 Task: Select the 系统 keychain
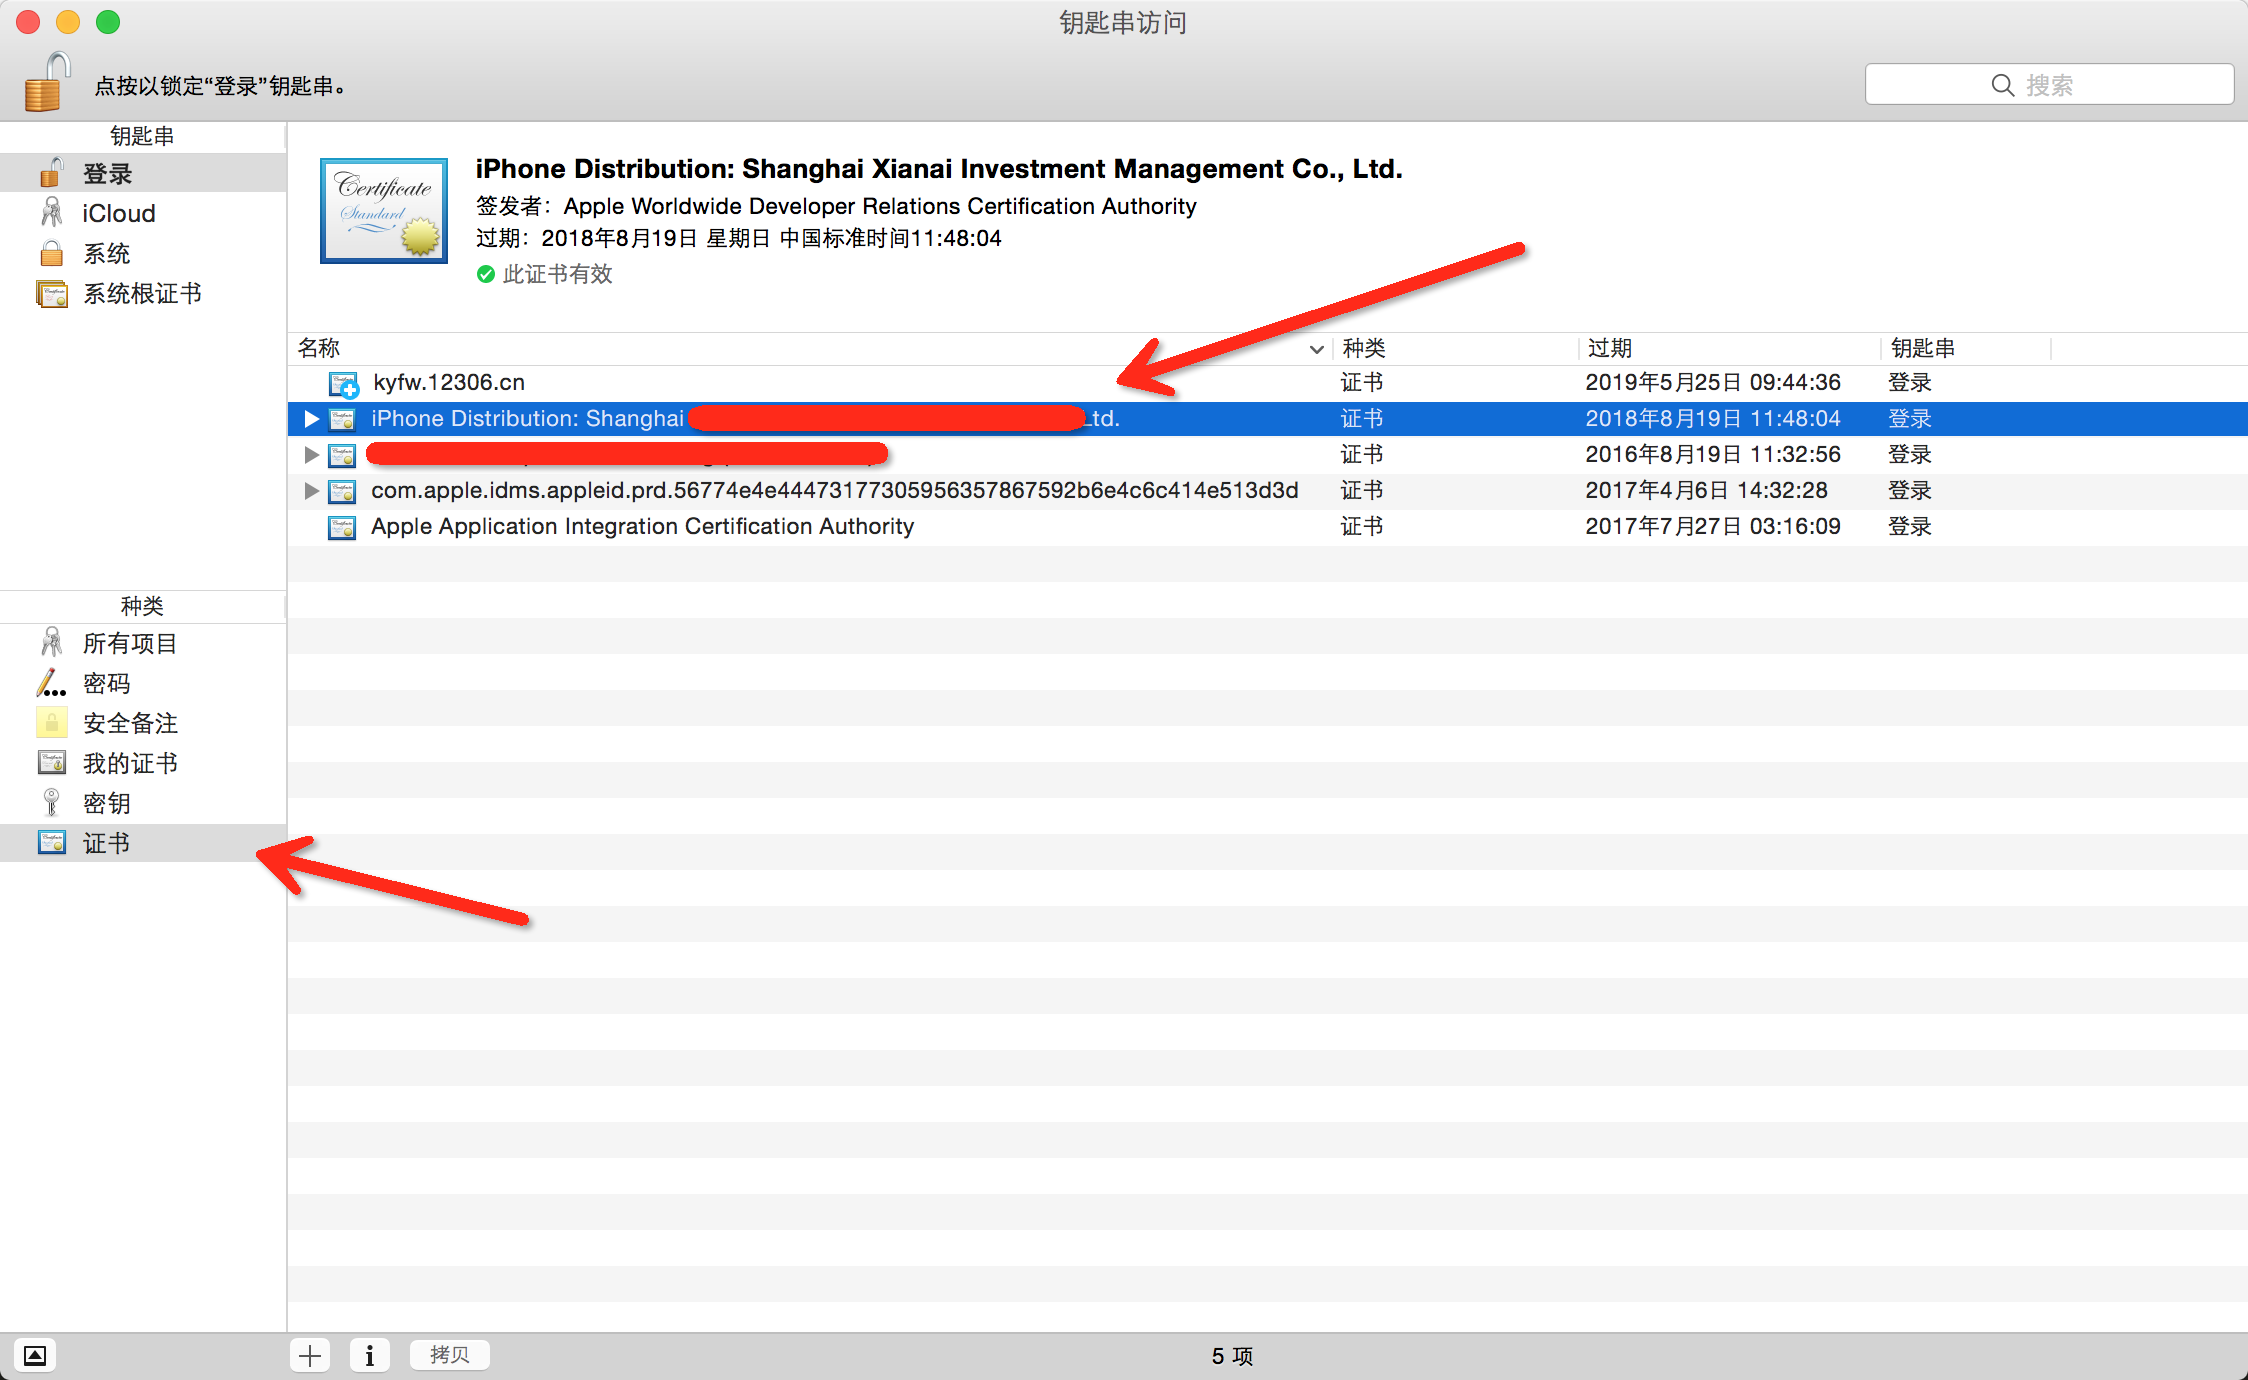[143, 253]
